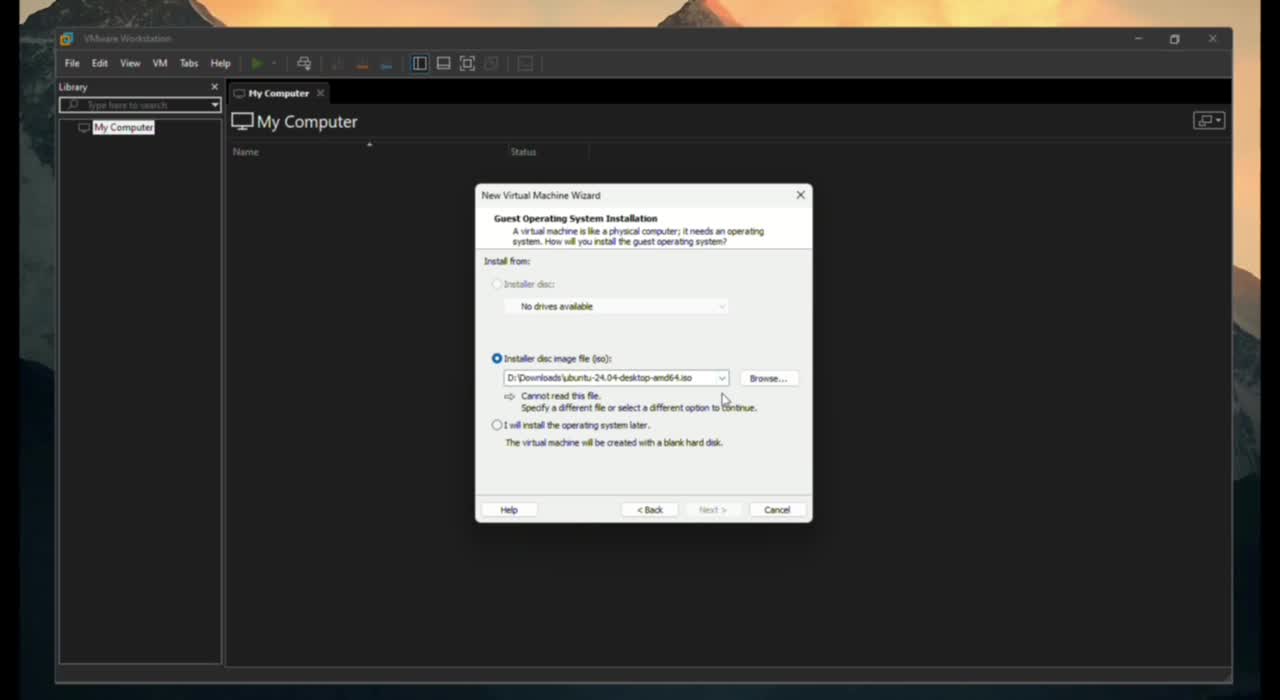
Task: Select the Installer disc radio option
Action: [497, 284]
